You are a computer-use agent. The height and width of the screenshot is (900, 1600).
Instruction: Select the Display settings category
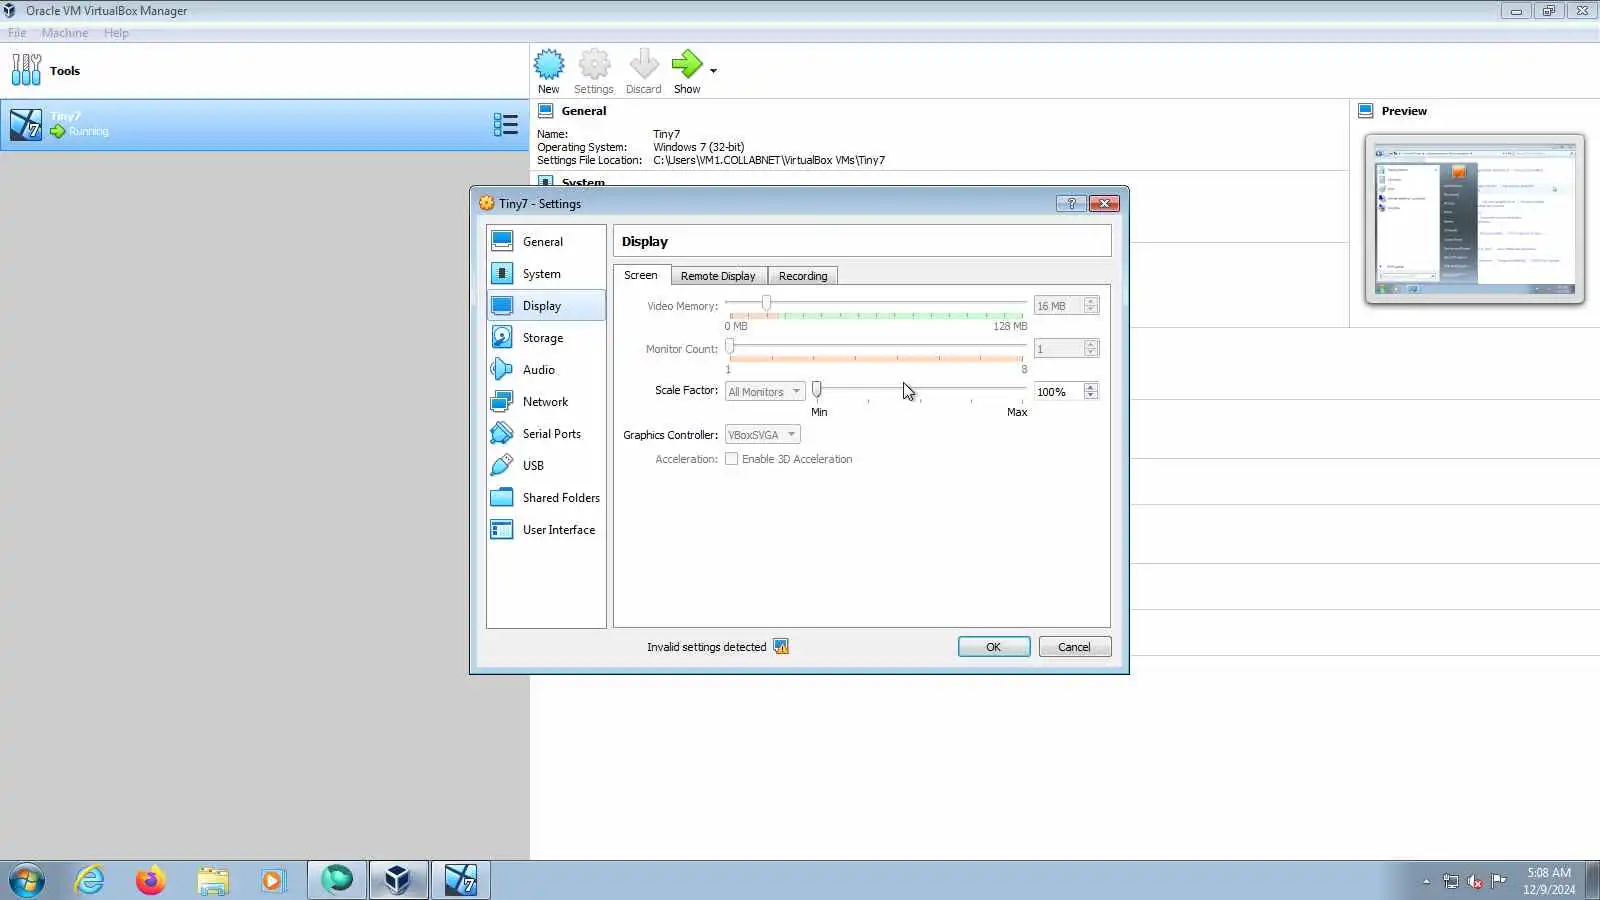[546, 306]
